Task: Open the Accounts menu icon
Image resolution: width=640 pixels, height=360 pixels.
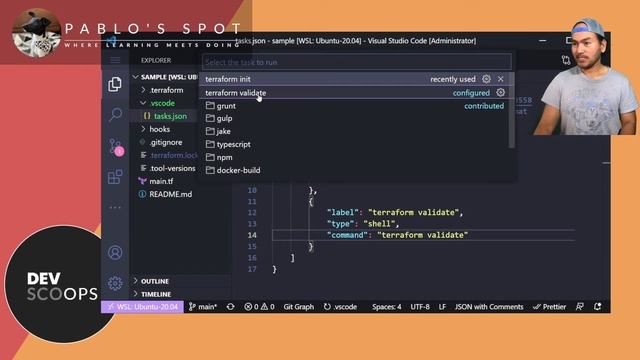Action: pos(115,252)
